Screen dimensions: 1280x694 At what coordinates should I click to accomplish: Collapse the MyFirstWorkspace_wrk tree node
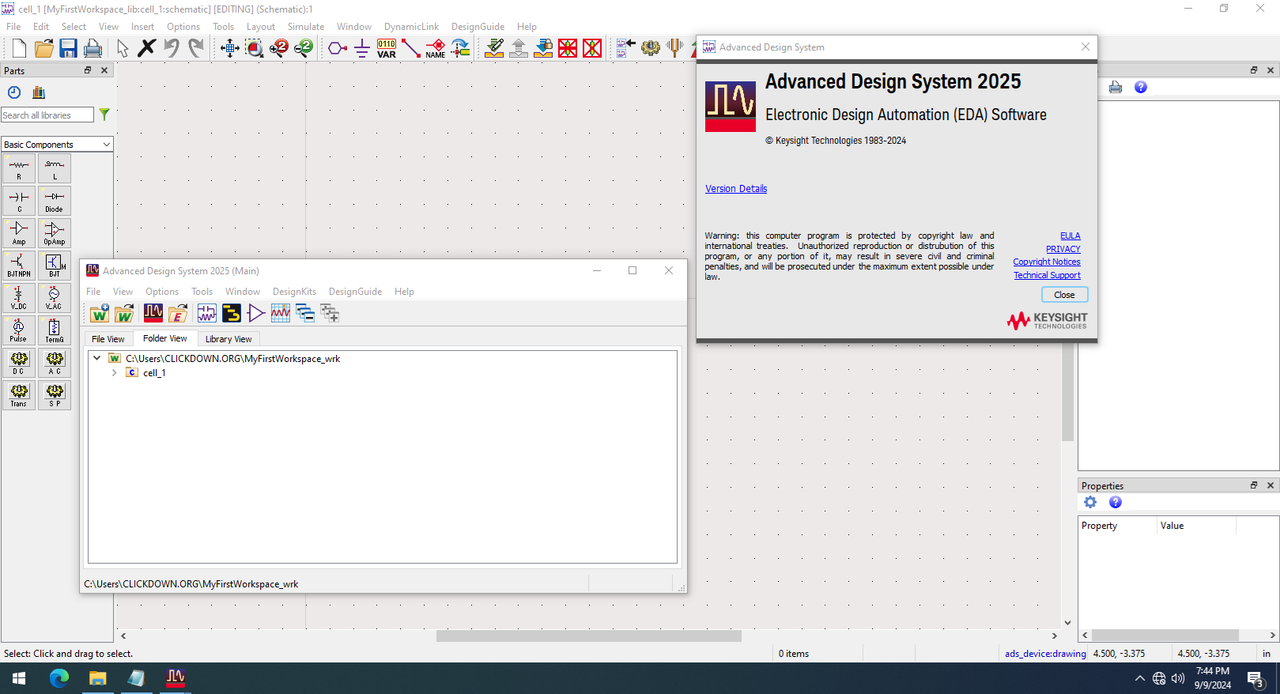pos(96,358)
